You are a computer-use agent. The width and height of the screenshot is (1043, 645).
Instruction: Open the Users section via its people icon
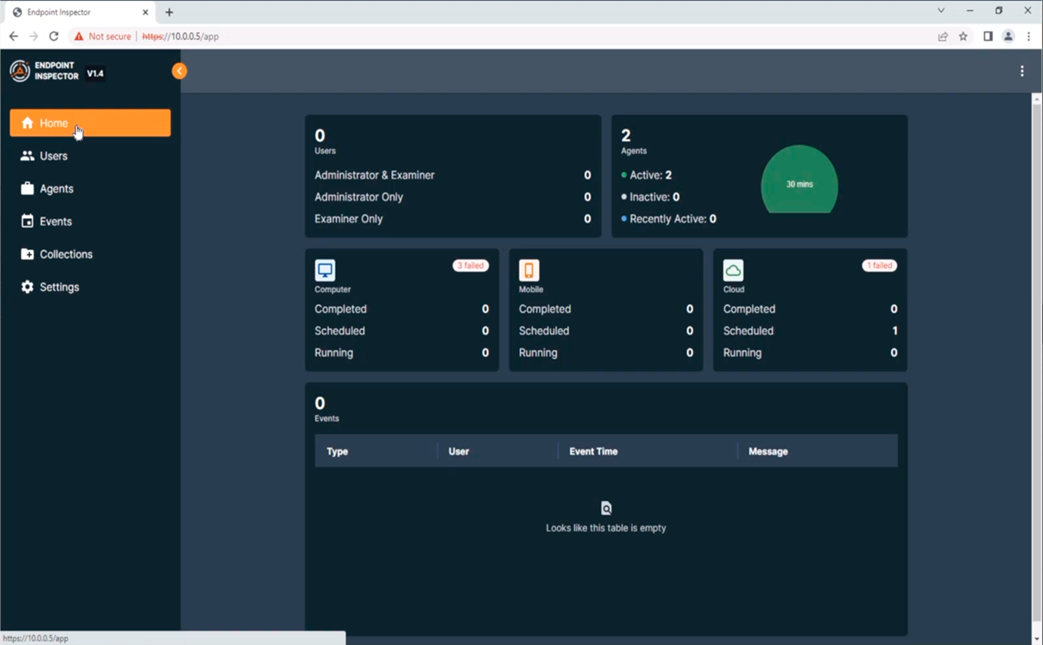click(x=27, y=156)
